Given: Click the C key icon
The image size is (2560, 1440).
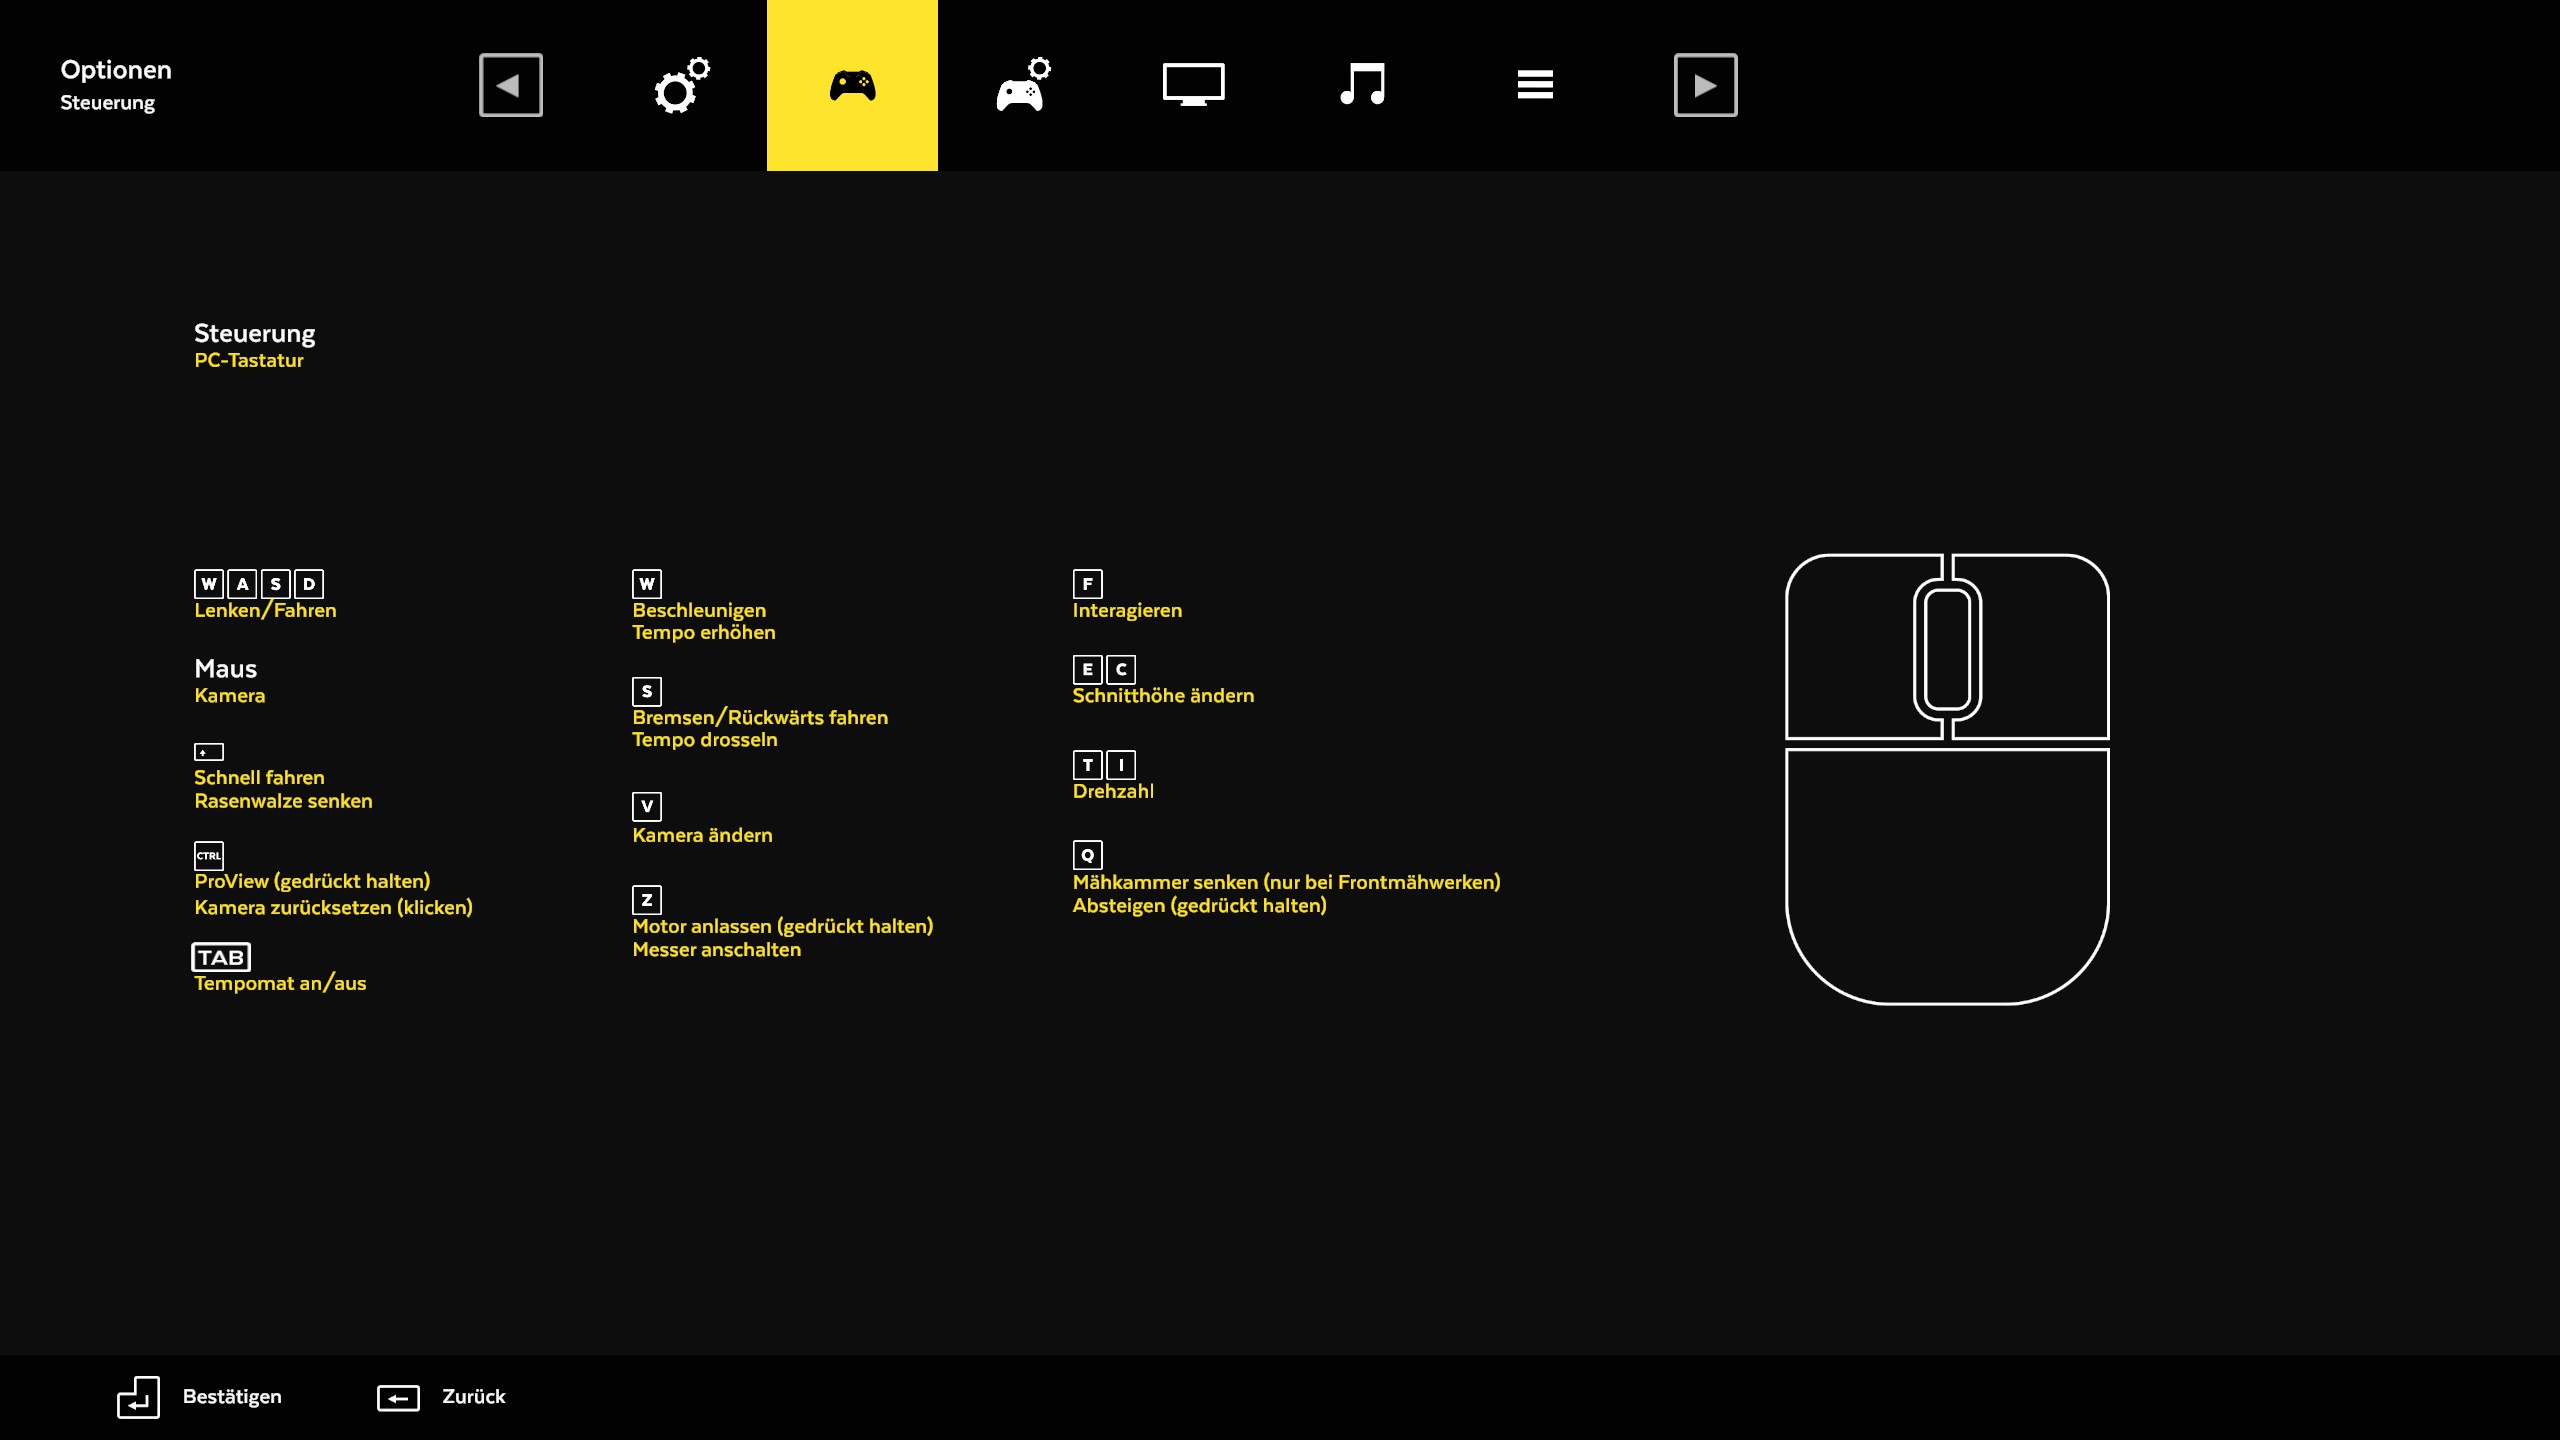Looking at the screenshot, I should pyautogui.click(x=1121, y=669).
